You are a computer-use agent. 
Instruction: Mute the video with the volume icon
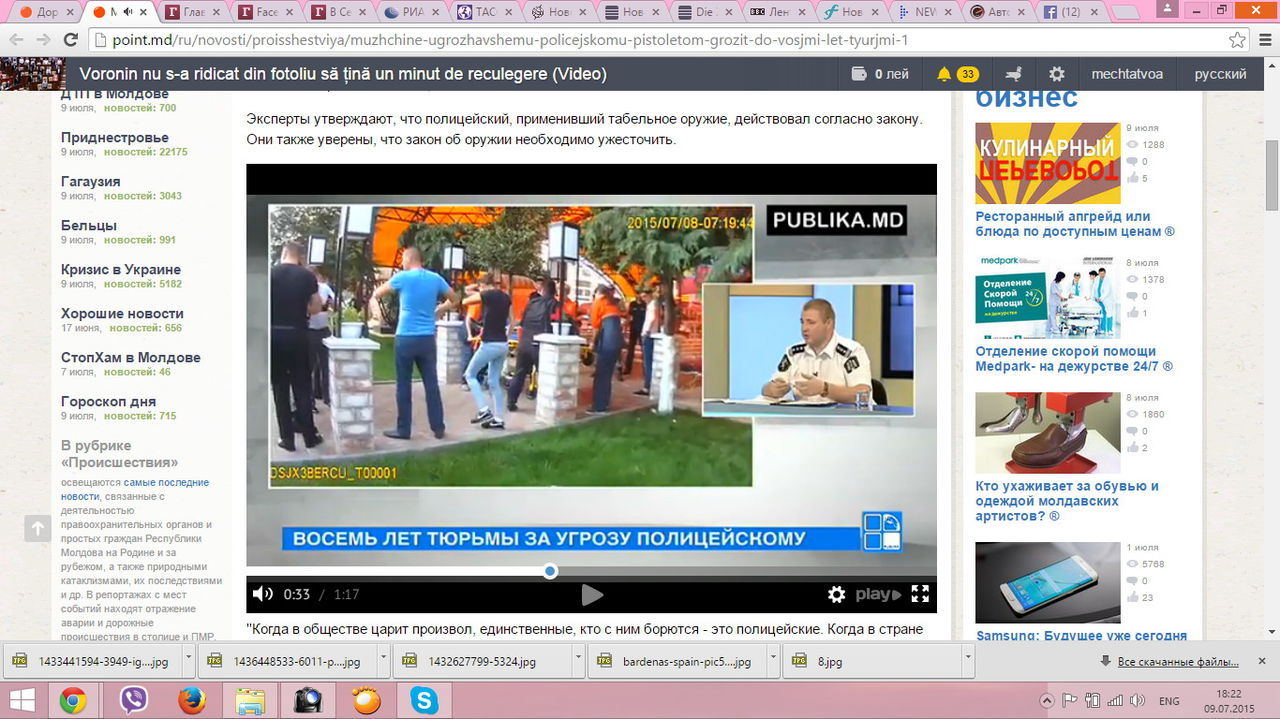pyautogui.click(x=262, y=594)
